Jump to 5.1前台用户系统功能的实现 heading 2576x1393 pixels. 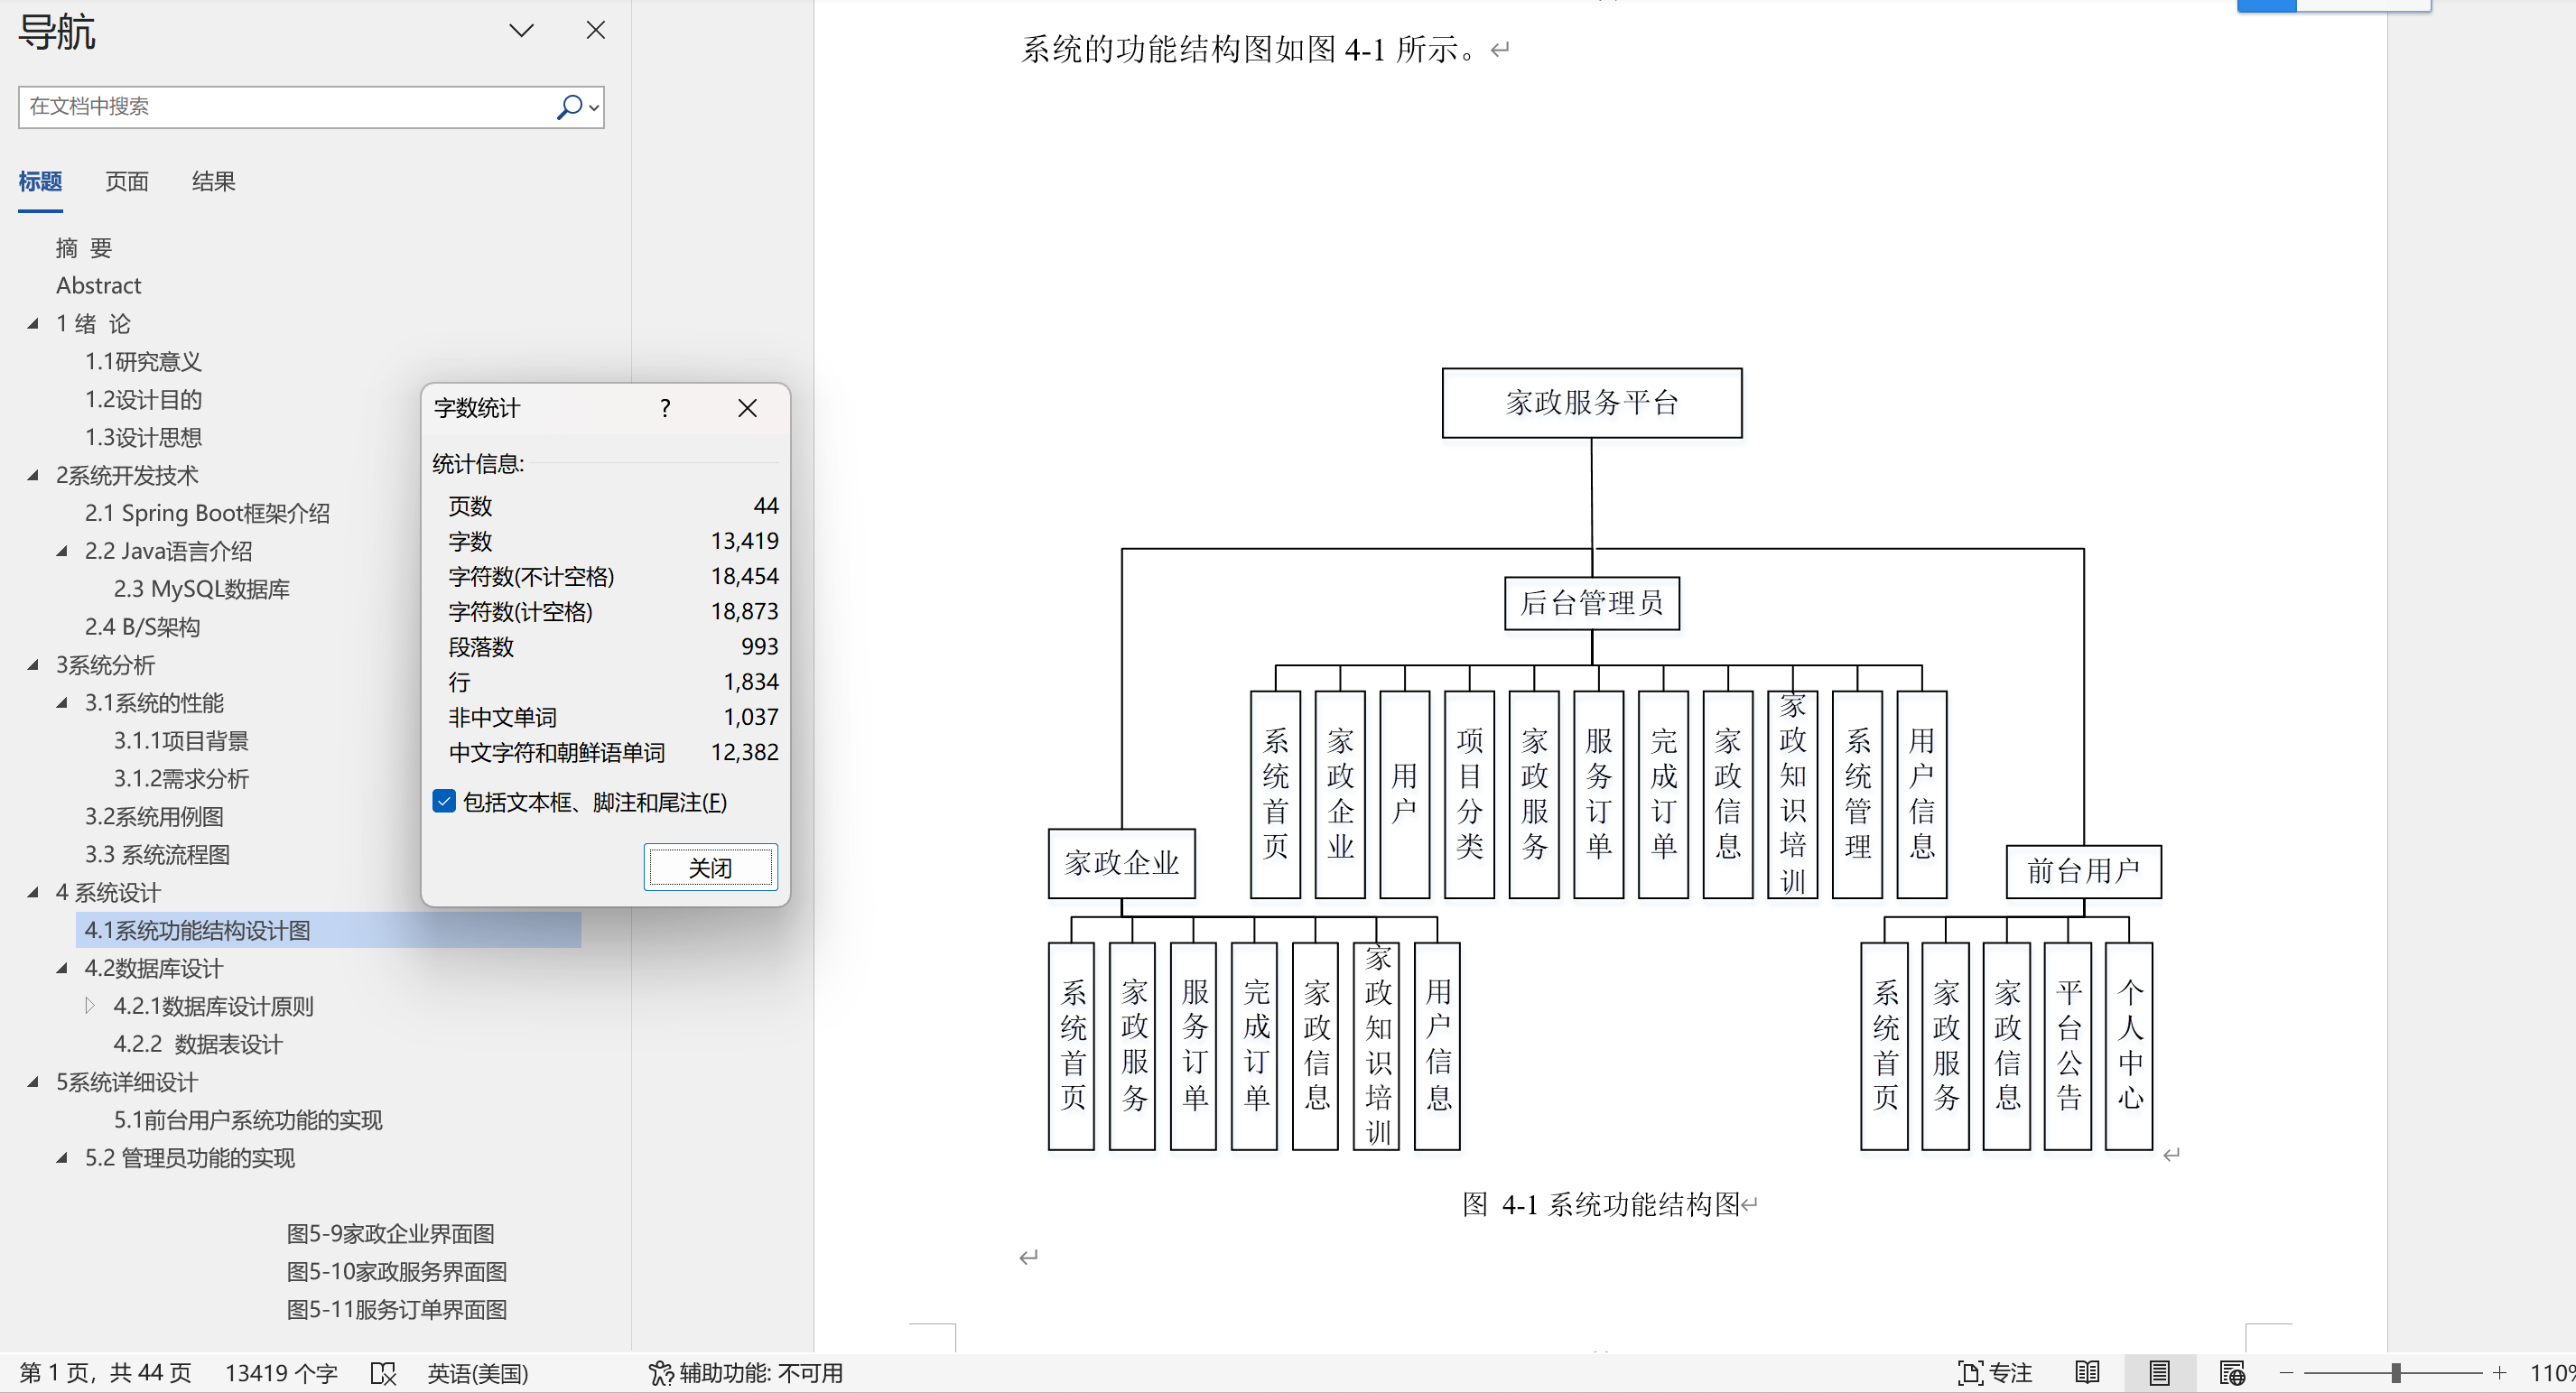coord(248,1120)
